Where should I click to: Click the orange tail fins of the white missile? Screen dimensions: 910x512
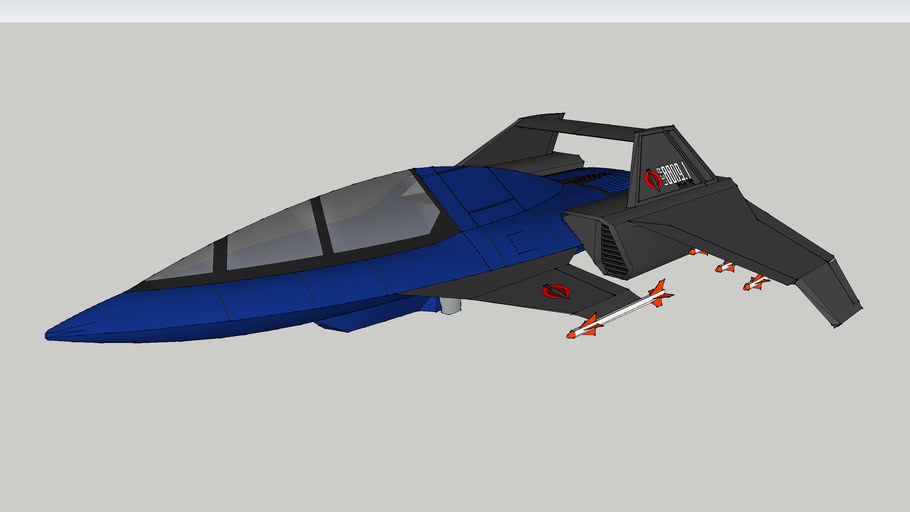point(657,293)
